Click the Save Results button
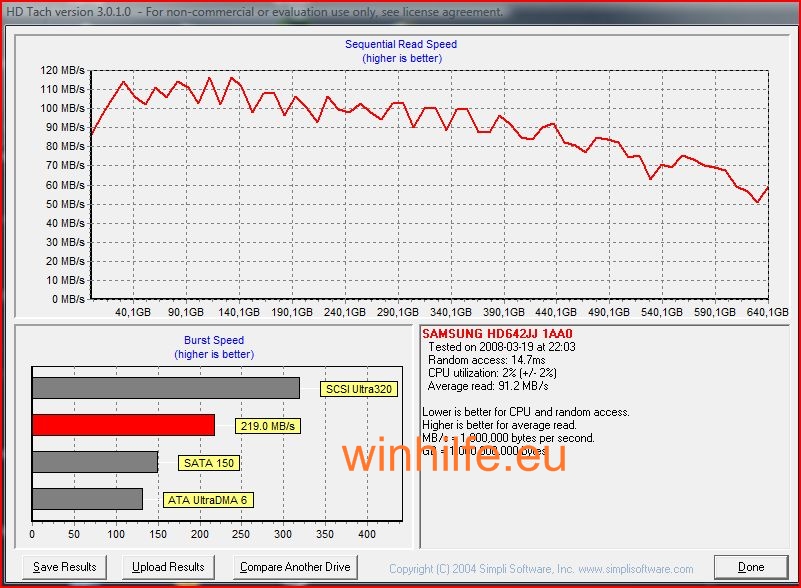 pos(65,567)
